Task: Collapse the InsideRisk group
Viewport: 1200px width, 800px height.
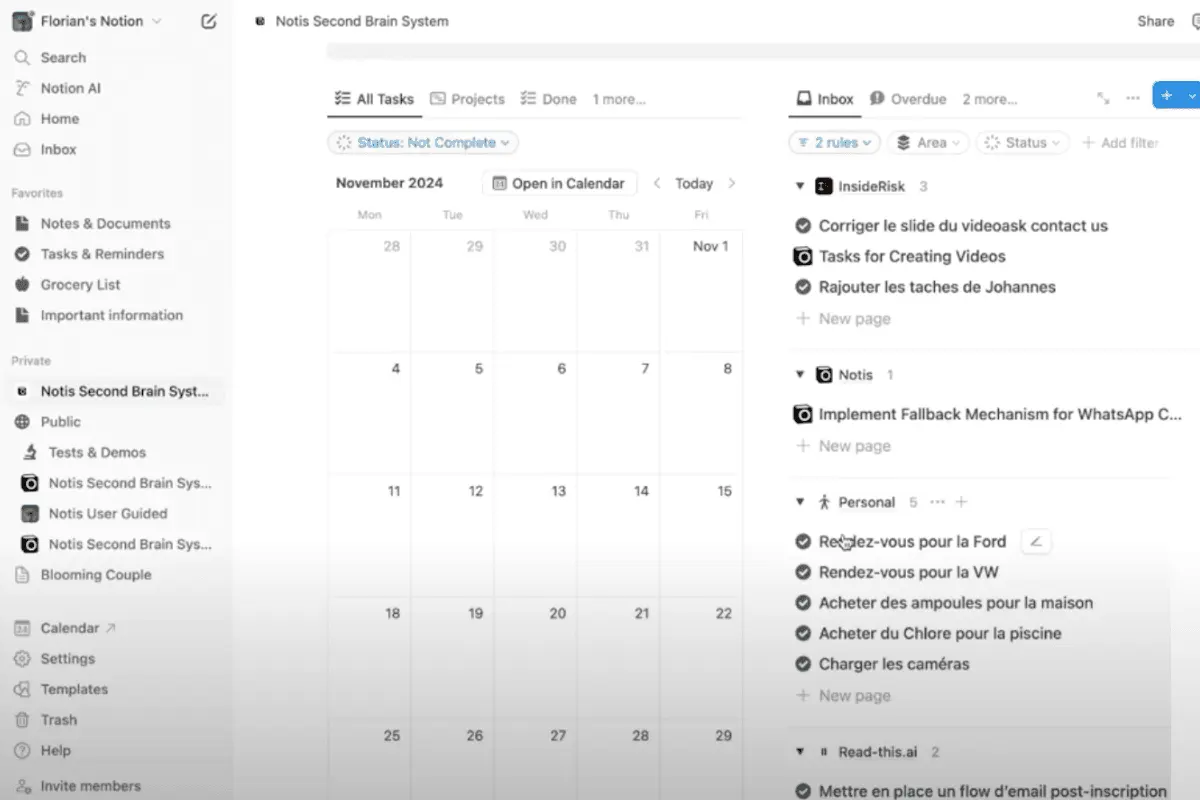Action: pyautogui.click(x=800, y=186)
